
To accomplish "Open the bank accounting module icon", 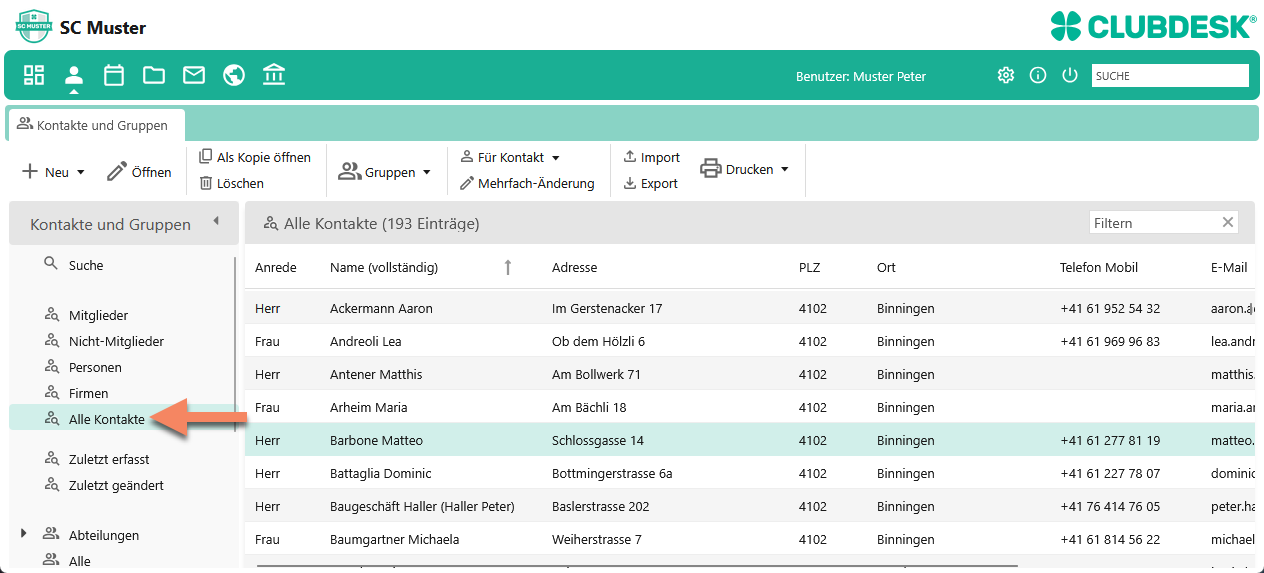I will pyautogui.click(x=274, y=75).
